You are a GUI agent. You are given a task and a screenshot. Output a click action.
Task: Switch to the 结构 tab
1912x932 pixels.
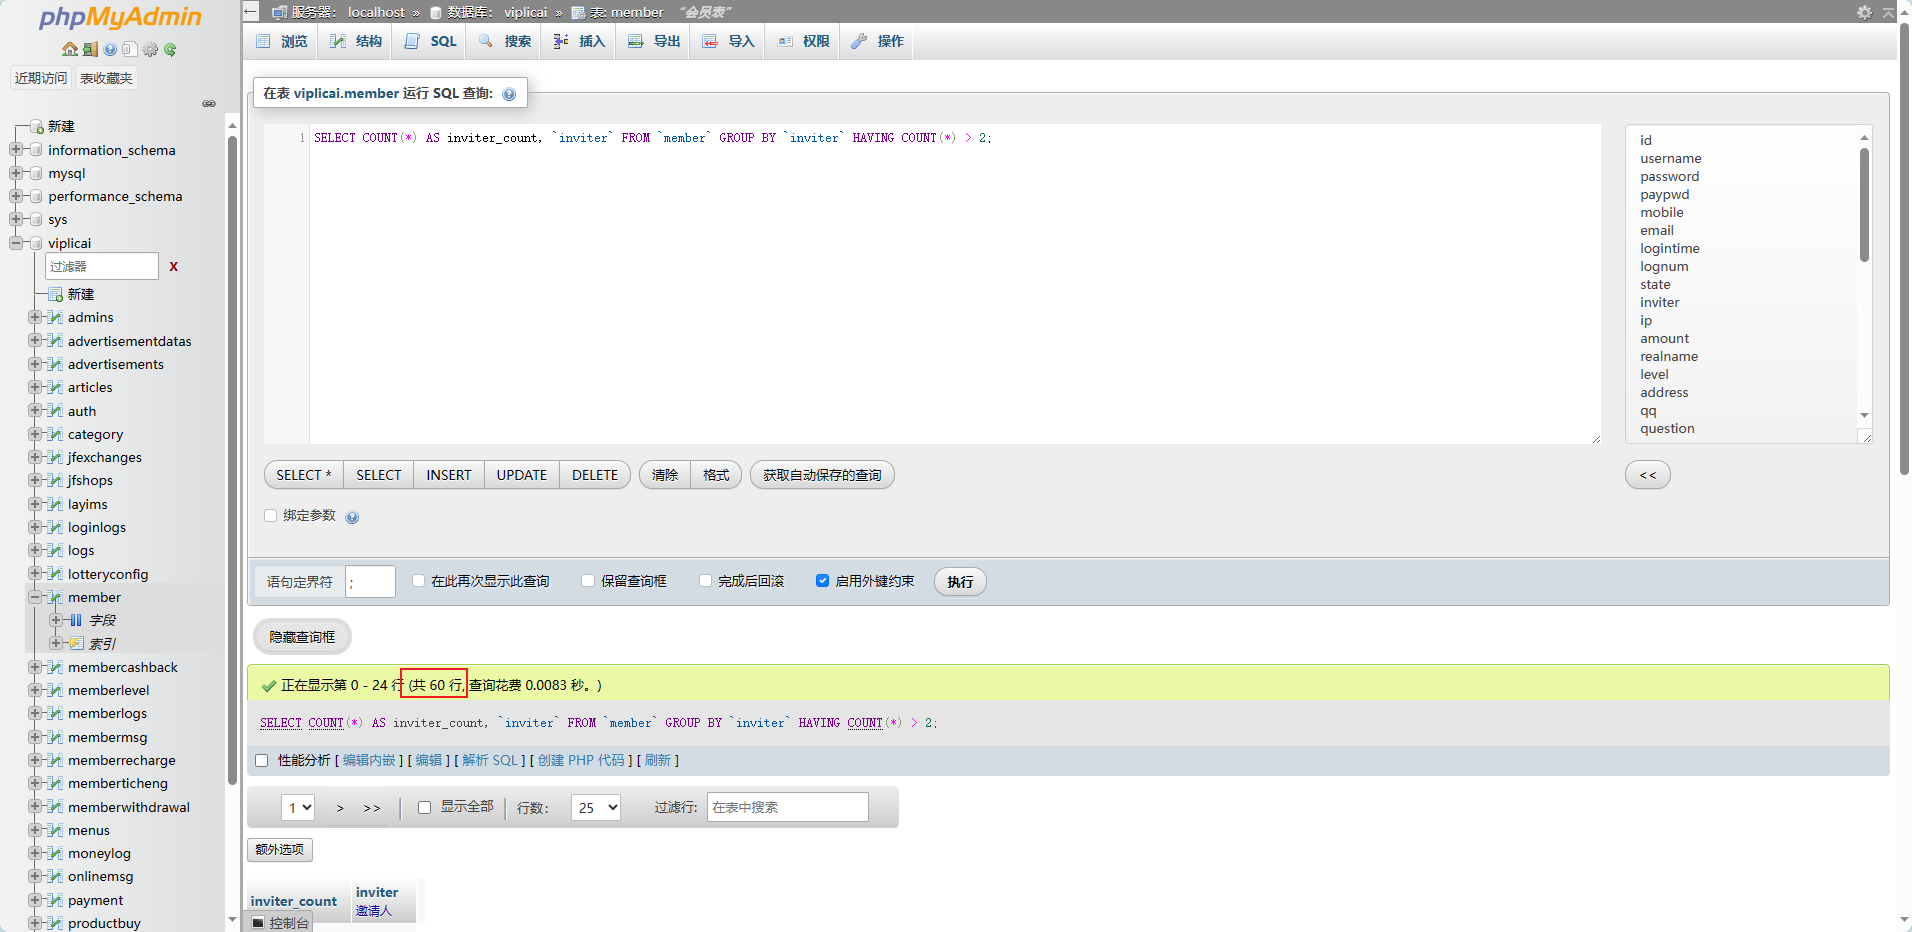[x=357, y=41]
